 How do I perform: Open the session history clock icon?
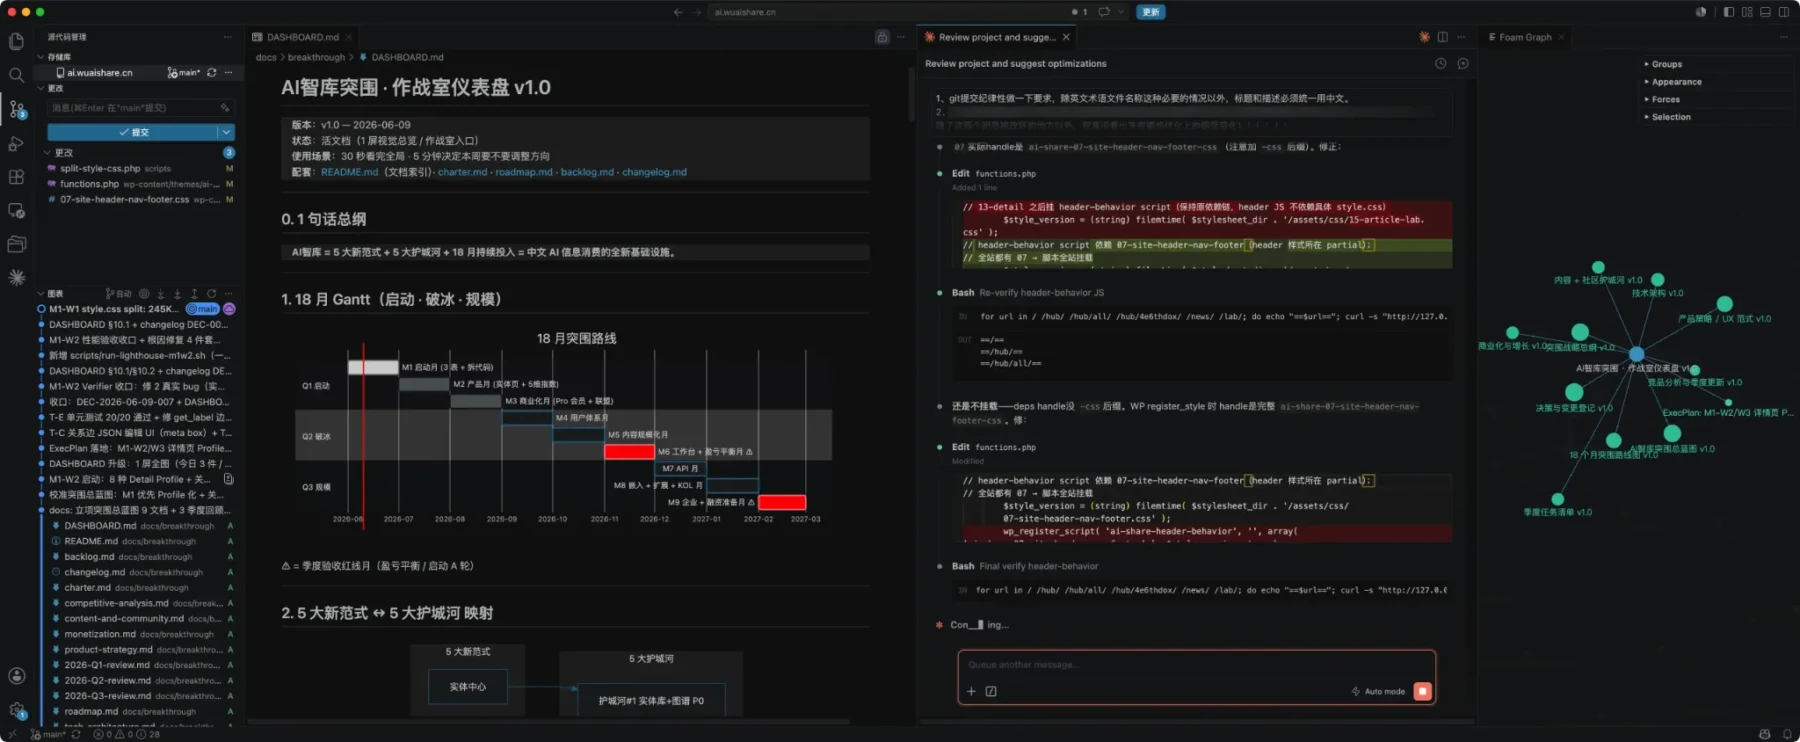click(1441, 63)
